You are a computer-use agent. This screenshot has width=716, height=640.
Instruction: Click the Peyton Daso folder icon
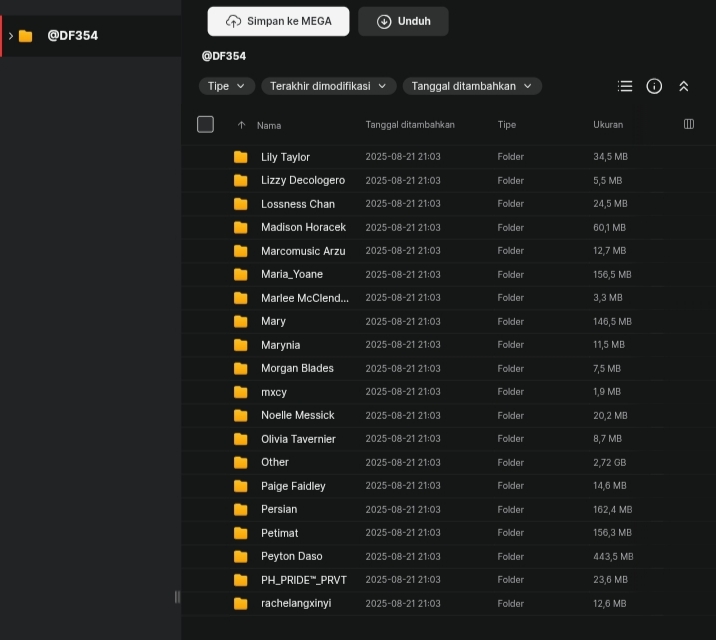[x=241, y=556]
